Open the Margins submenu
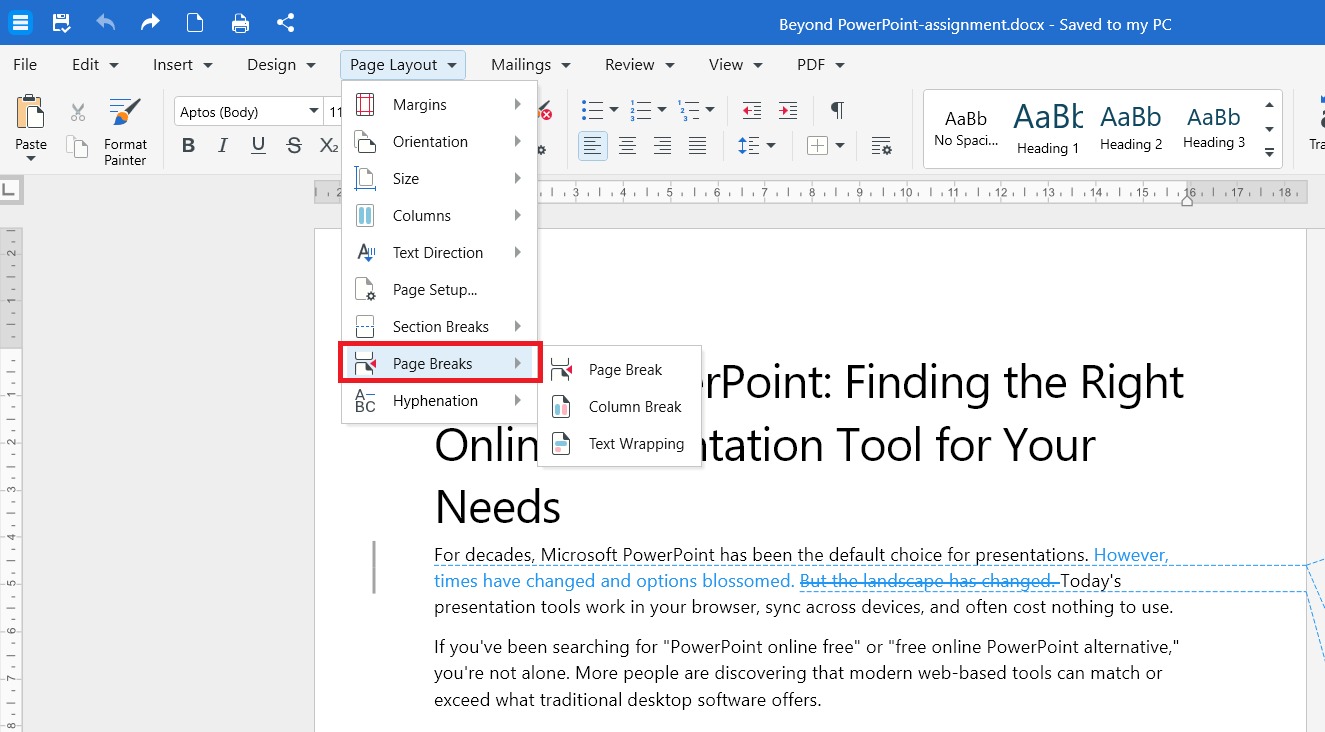This screenshot has height=732, width=1325. click(439, 105)
